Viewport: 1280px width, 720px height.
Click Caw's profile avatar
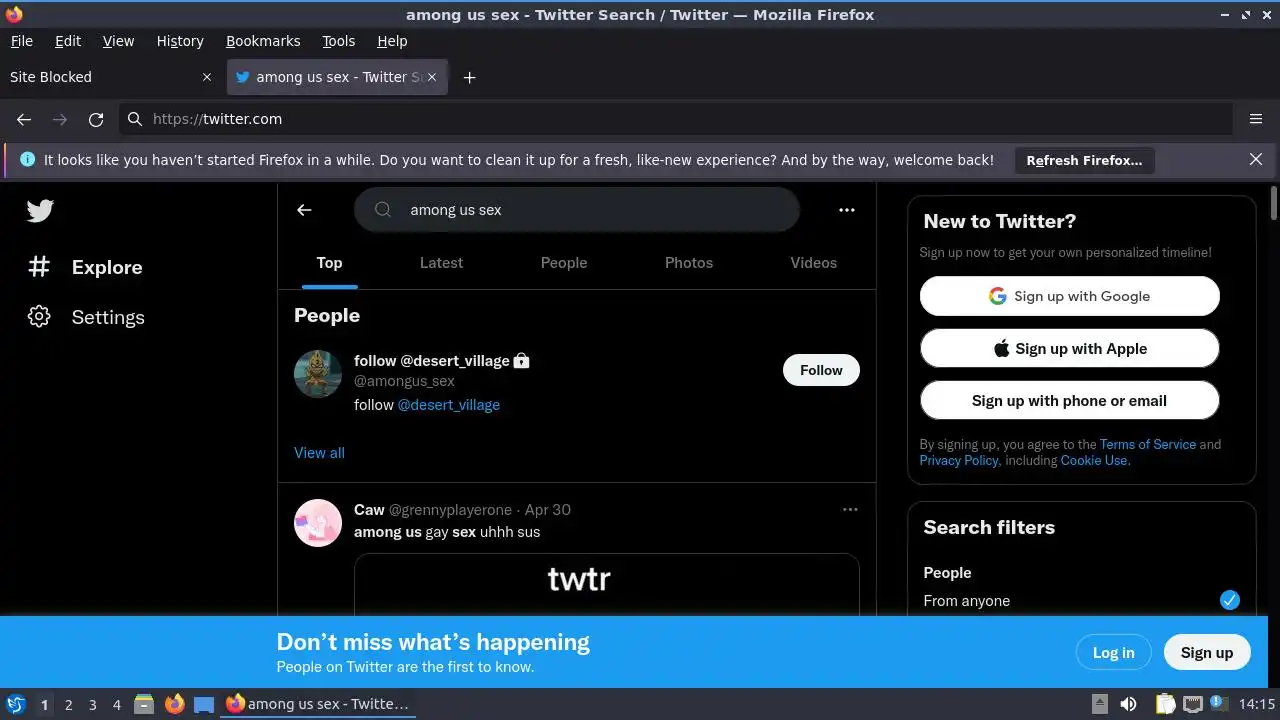318,523
